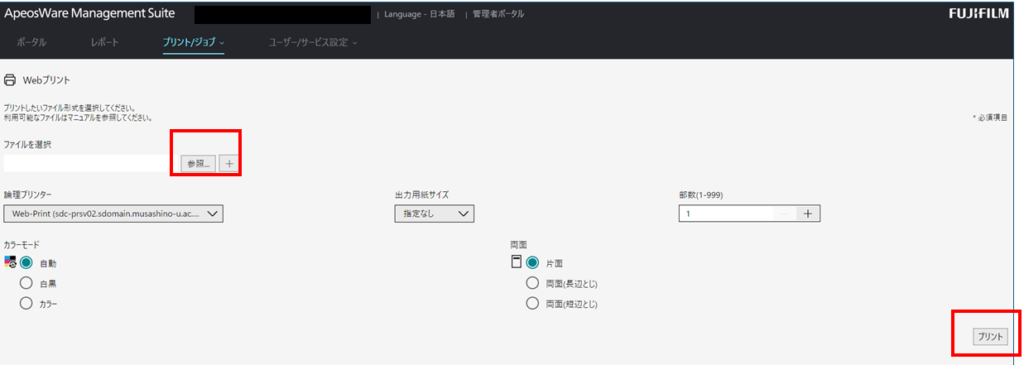Click the color mode palette icon
The width and height of the screenshot is (1024, 365).
click(x=10, y=262)
